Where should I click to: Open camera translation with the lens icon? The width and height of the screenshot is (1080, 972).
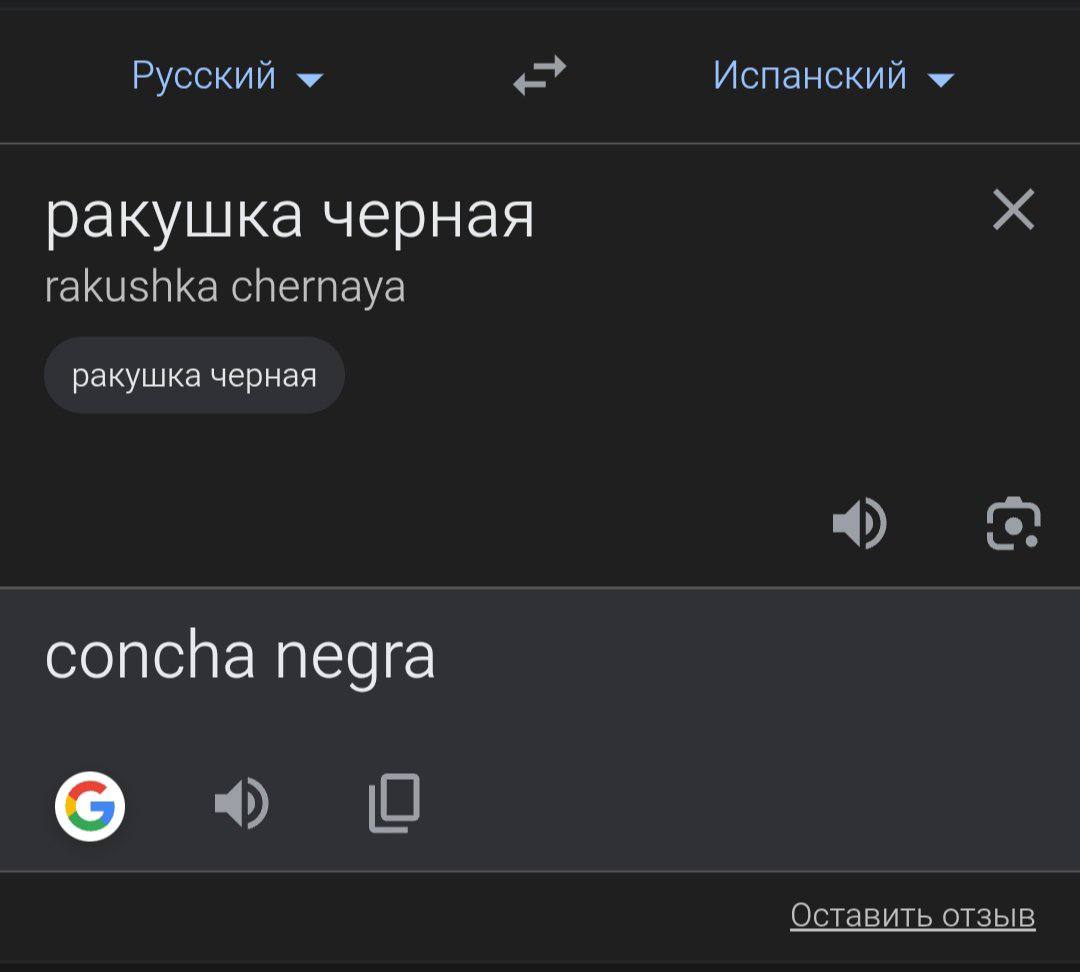[1013, 523]
